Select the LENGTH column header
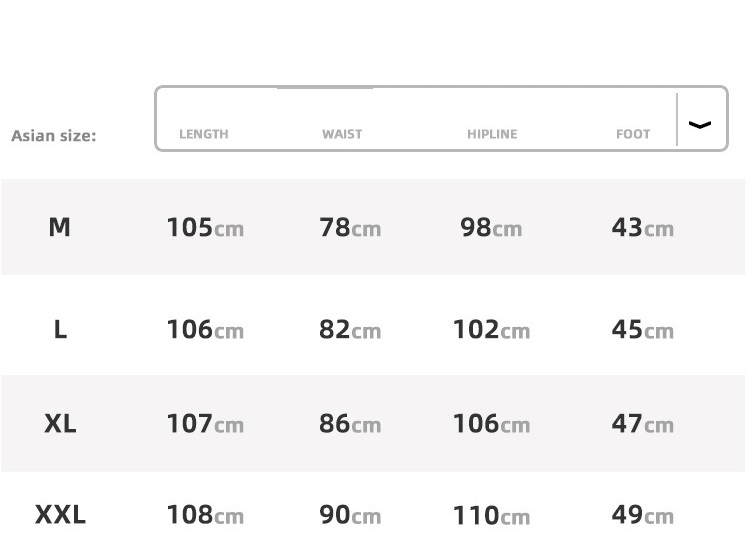Viewport: 749px width, 553px height. (x=203, y=134)
